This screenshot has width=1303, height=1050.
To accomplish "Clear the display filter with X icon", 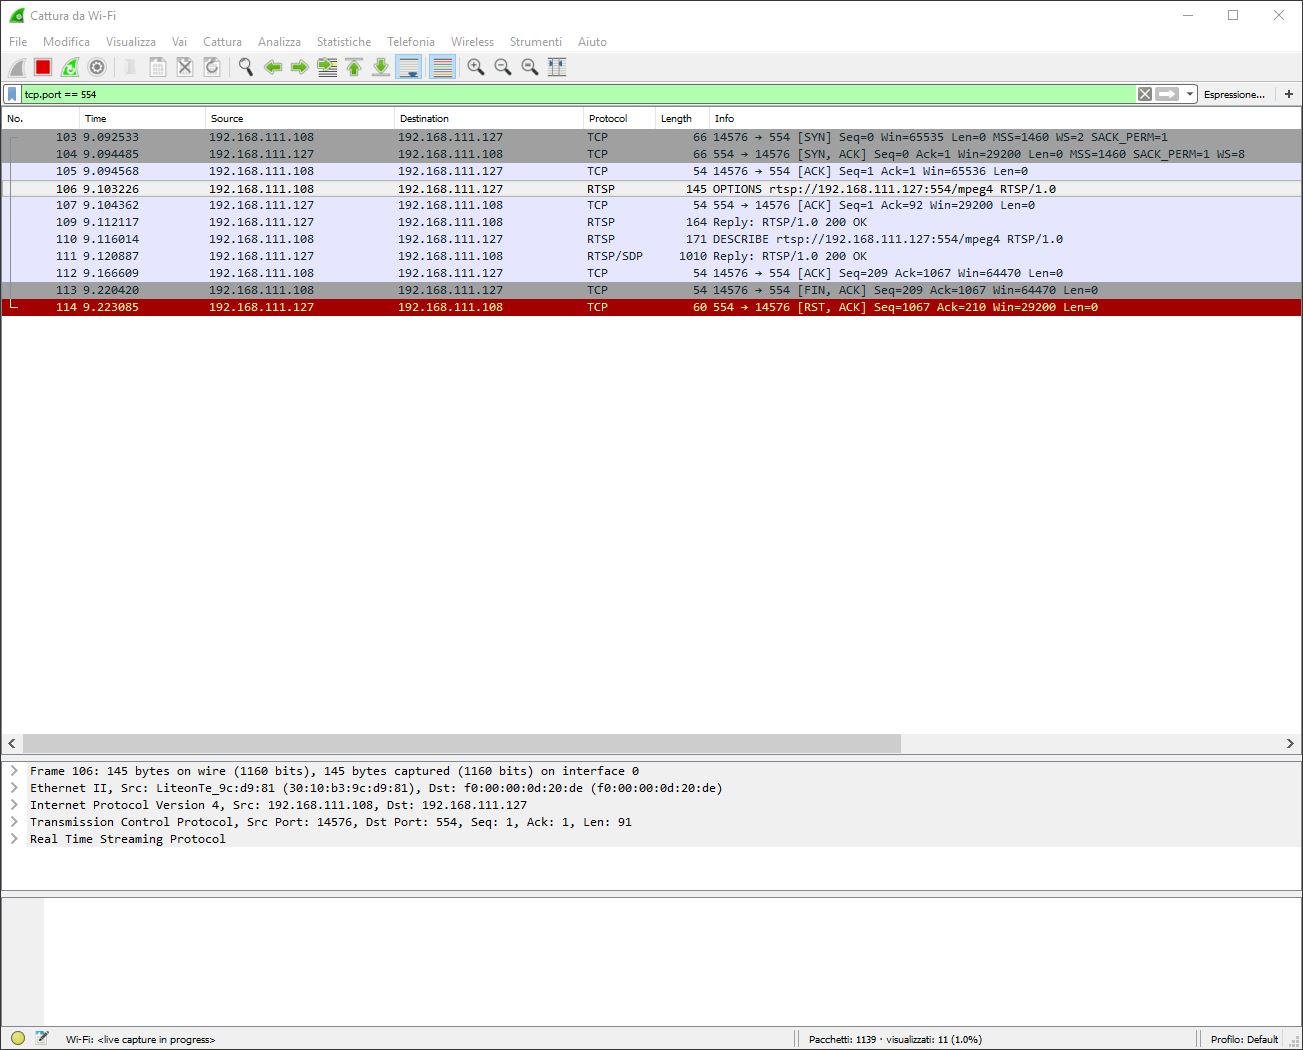I will click(1144, 93).
